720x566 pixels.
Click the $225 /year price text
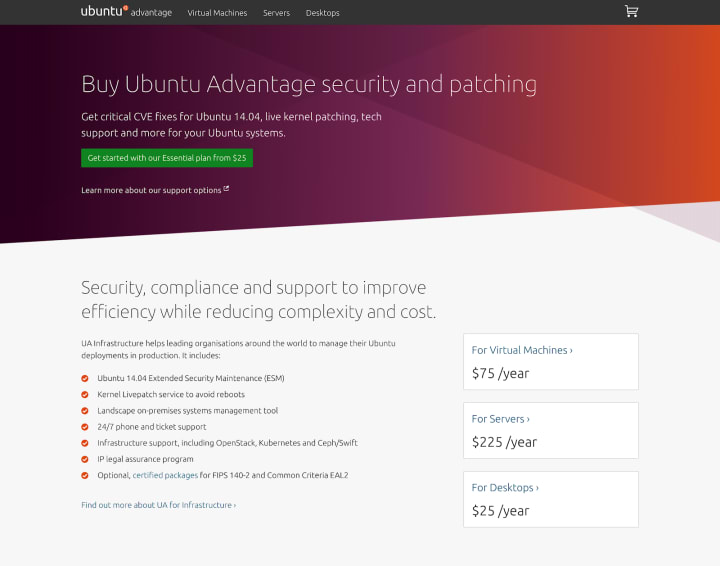[504, 442]
